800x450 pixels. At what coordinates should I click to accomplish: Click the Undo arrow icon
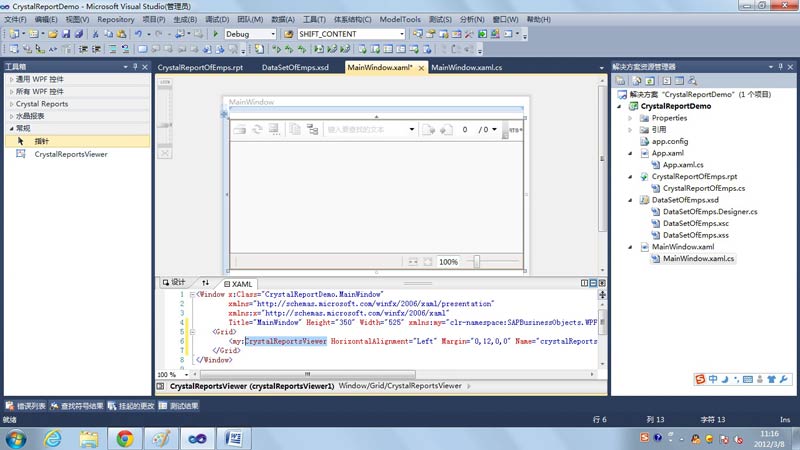coord(138,34)
